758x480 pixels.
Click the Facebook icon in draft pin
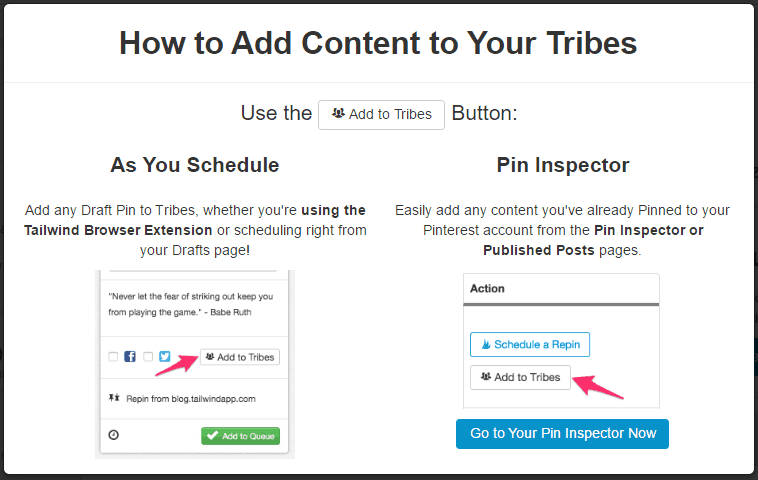(x=130, y=357)
